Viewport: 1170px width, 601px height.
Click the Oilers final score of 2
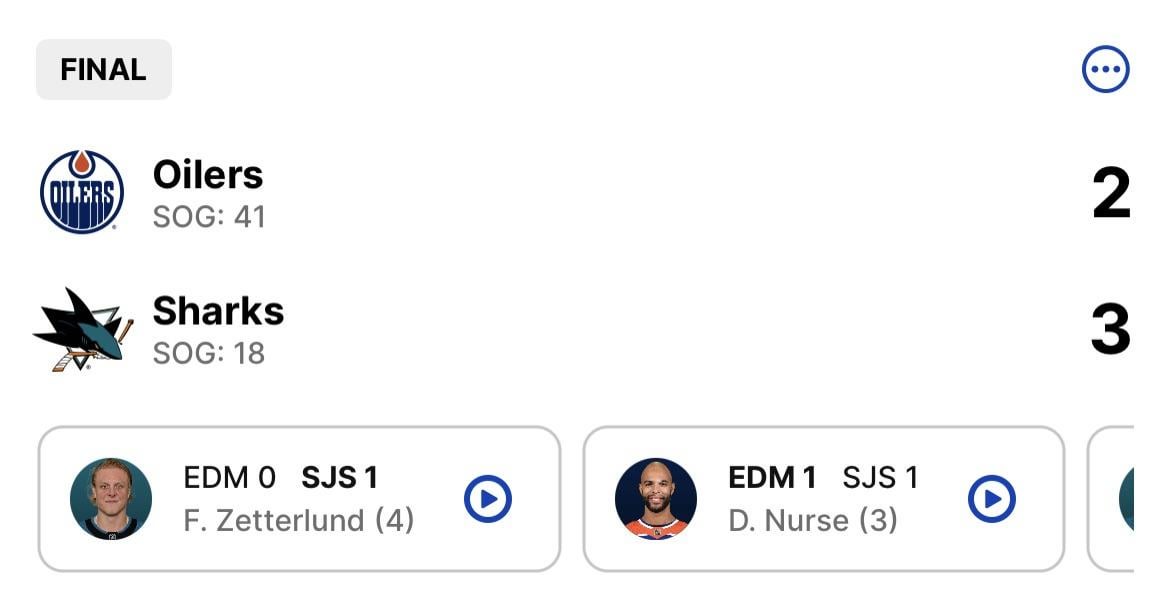click(x=1110, y=193)
